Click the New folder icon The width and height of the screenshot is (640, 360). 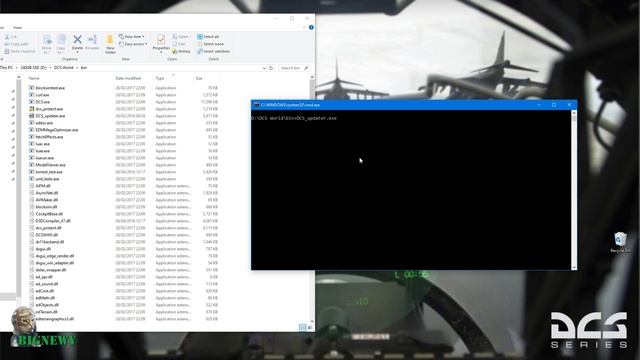point(110,40)
